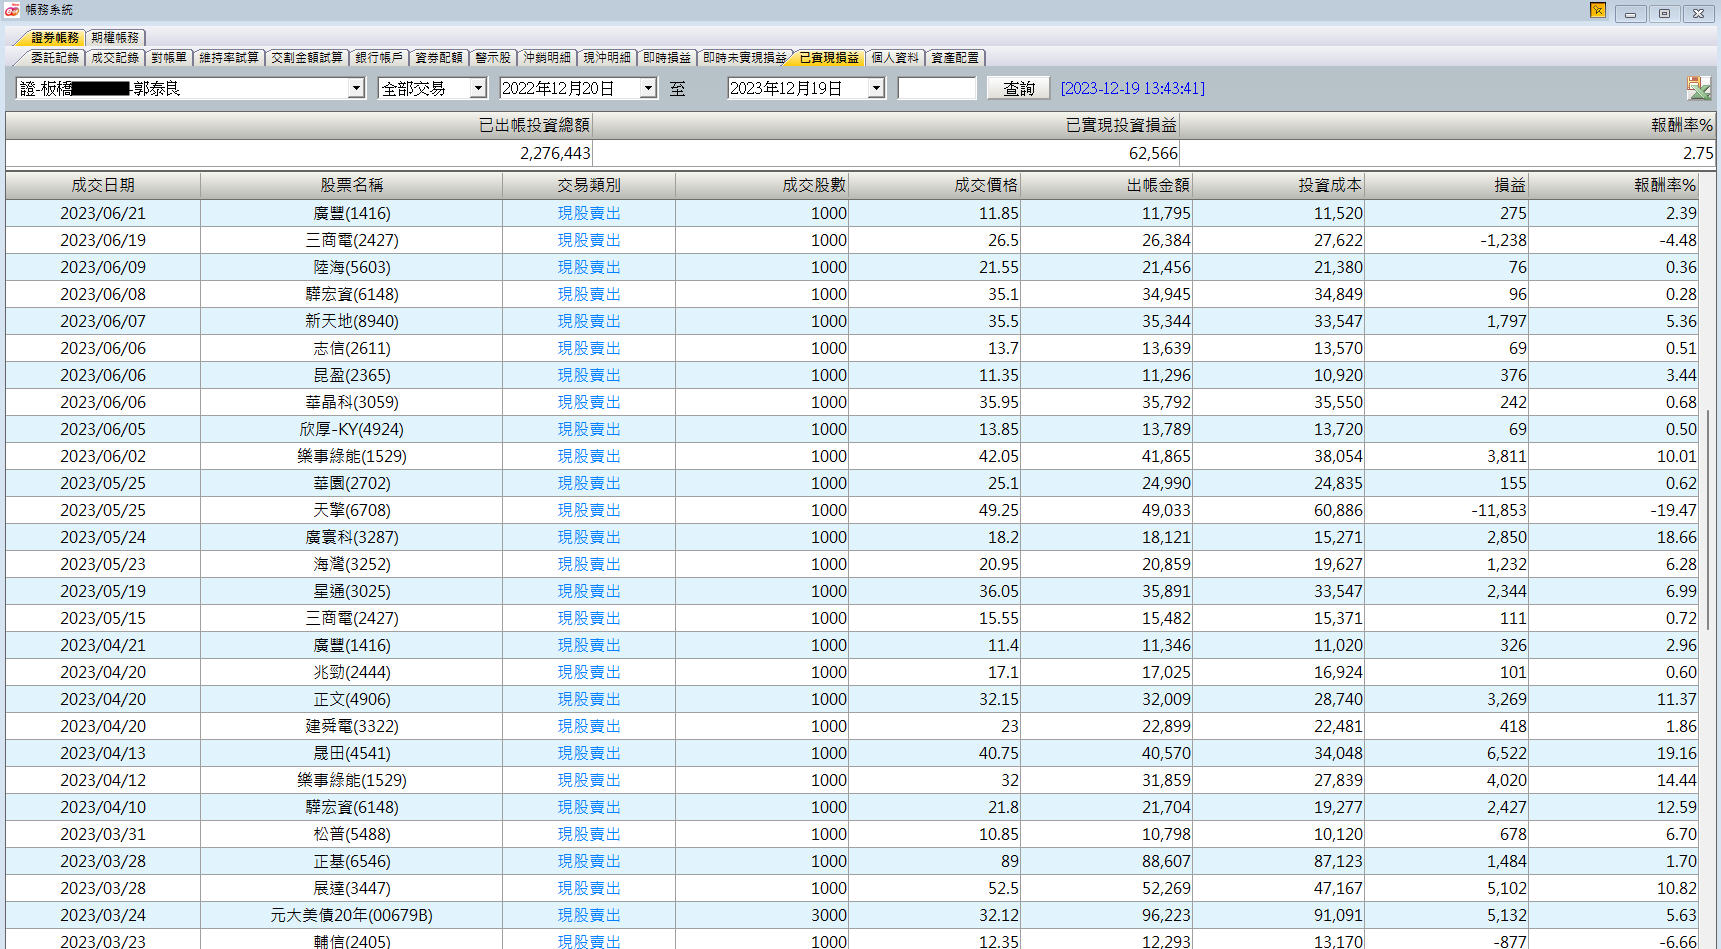Open the 個人資料 tab

point(895,57)
